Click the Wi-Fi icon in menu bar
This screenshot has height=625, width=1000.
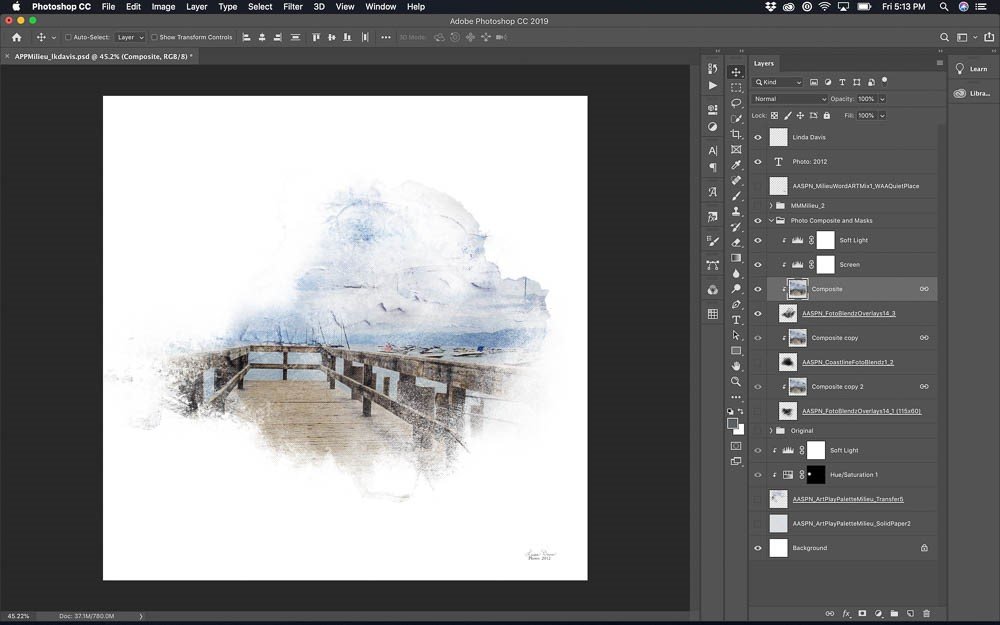tap(825, 6)
